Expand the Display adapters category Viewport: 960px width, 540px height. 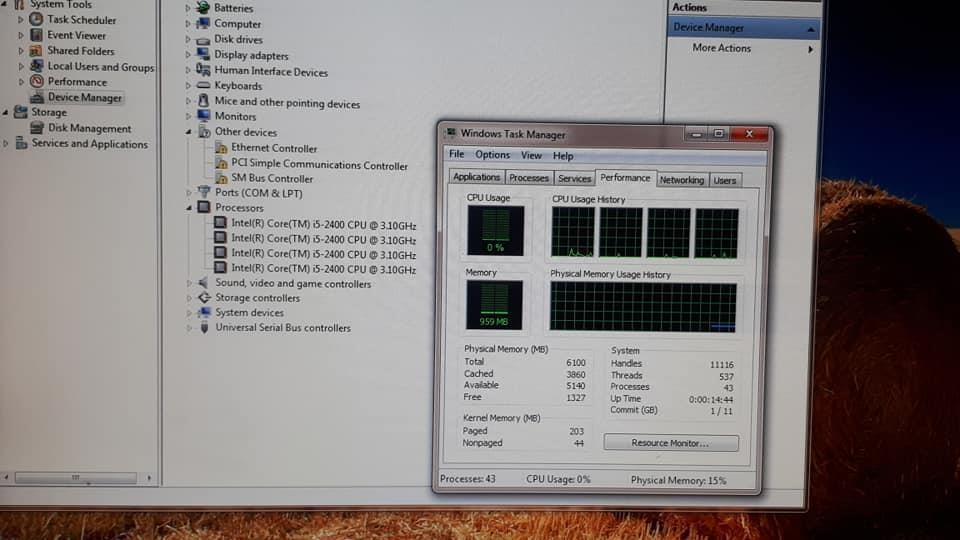(188, 55)
